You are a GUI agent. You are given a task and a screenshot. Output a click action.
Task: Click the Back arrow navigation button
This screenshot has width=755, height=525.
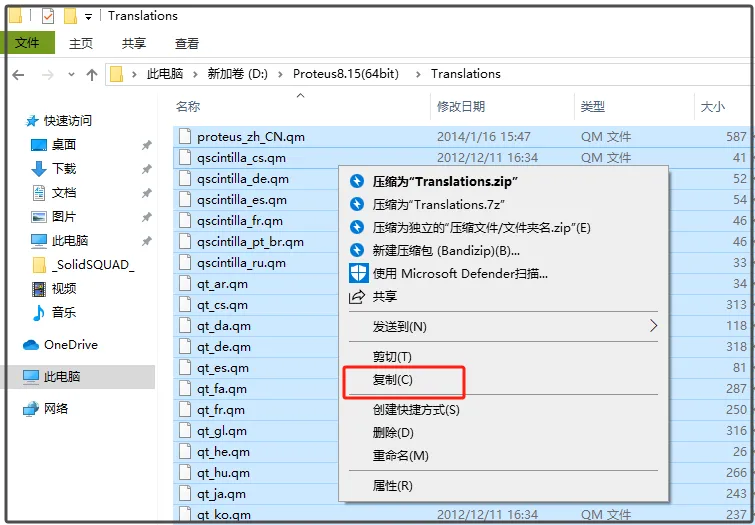18,75
